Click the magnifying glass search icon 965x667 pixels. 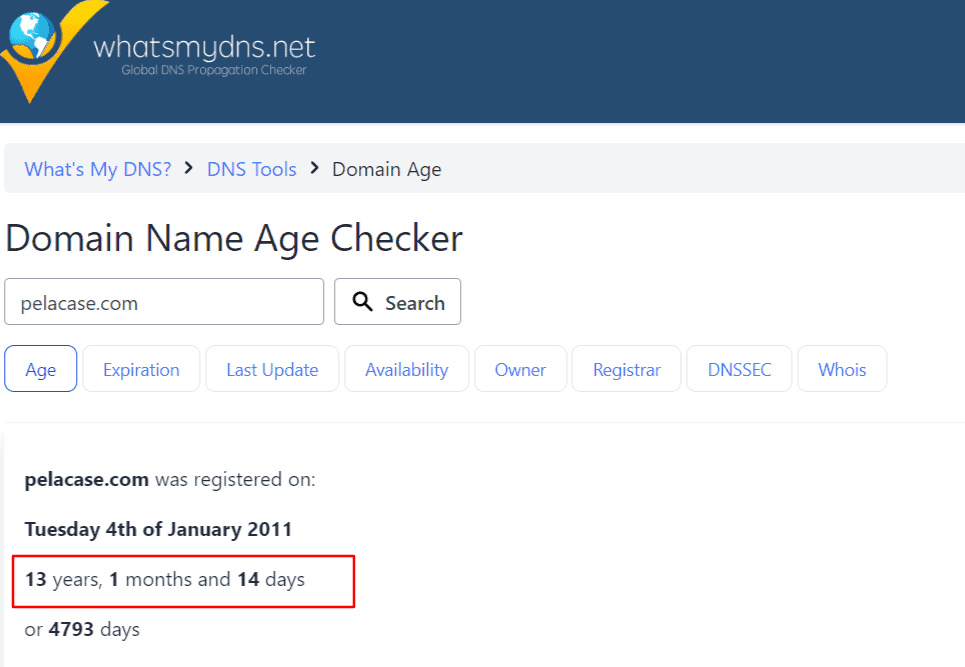tap(362, 302)
